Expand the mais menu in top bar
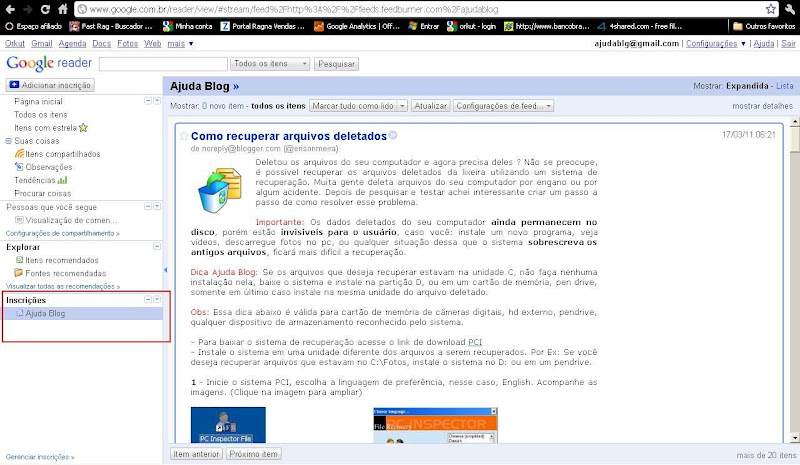 [x=180, y=44]
